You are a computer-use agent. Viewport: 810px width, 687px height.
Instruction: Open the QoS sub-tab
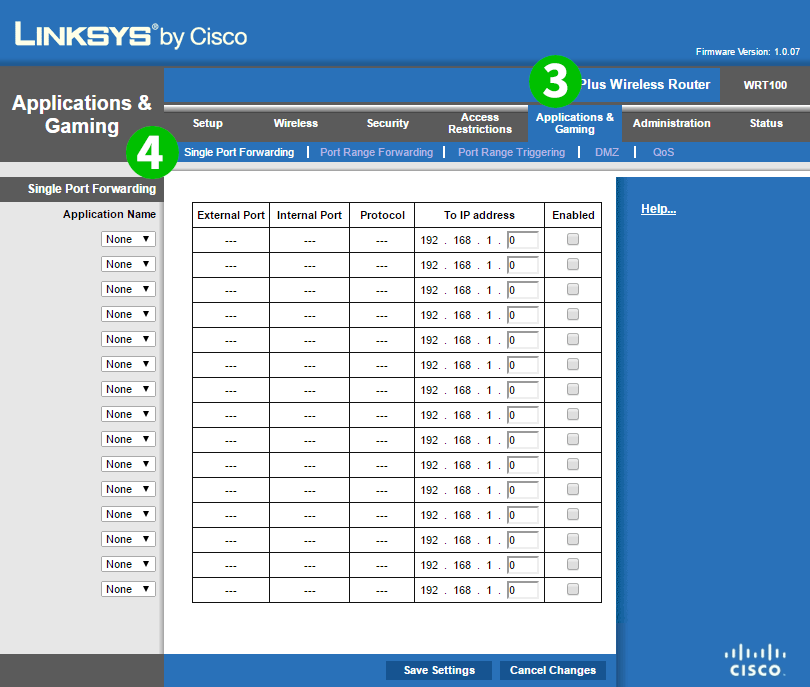click(x=663, y=152)
